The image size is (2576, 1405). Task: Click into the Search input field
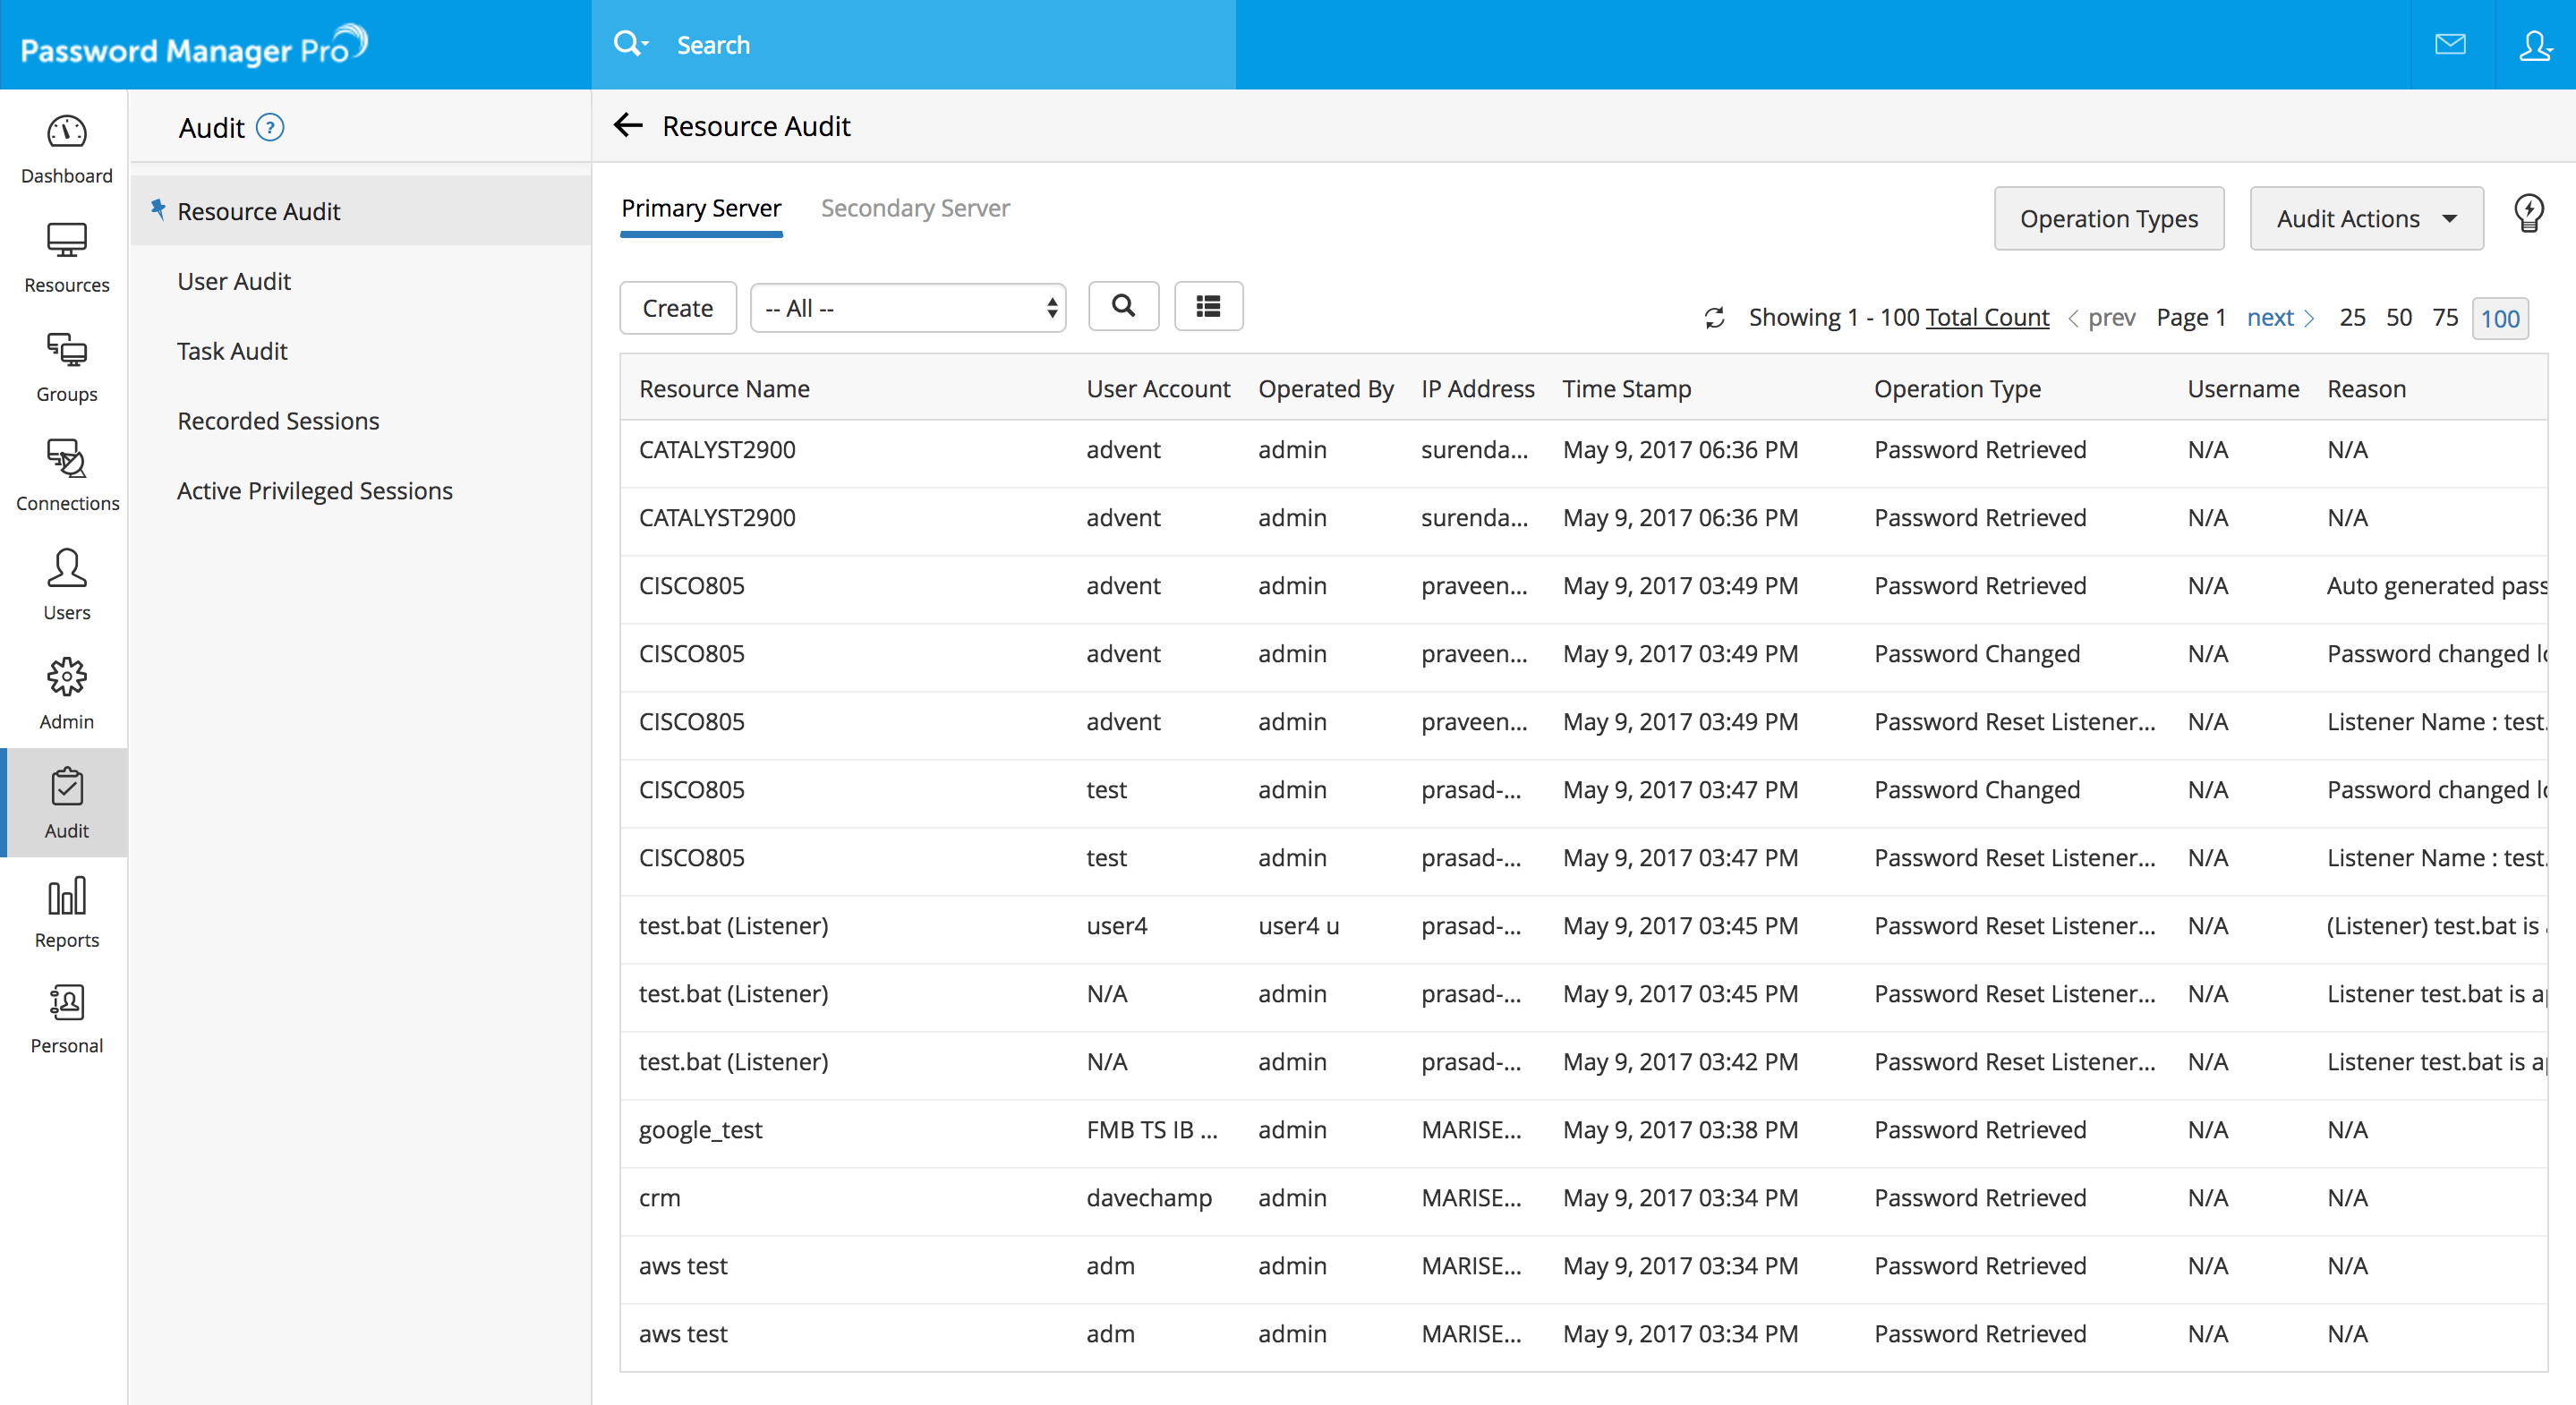940,45
